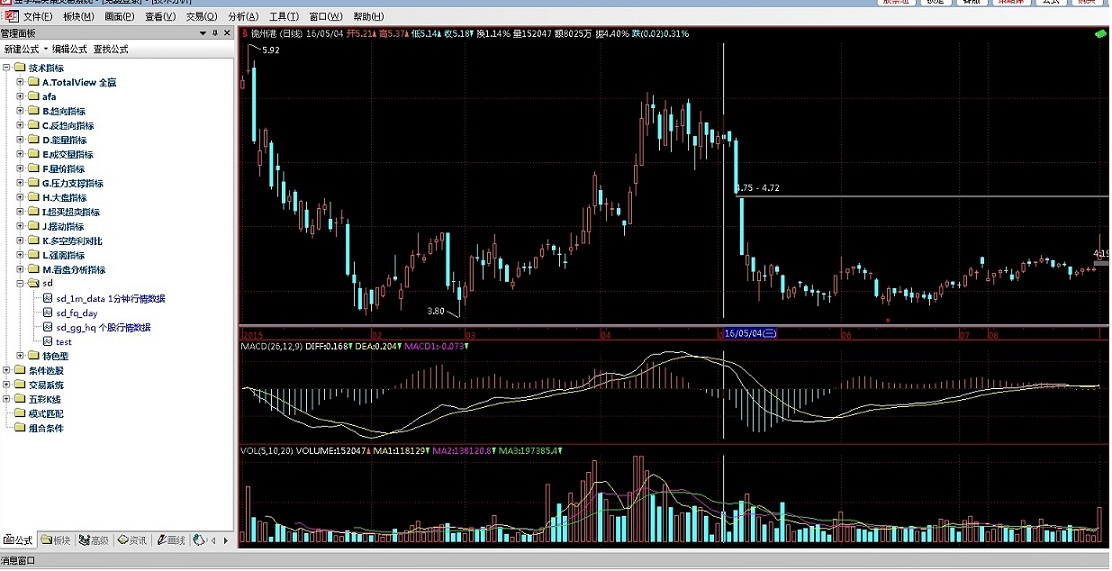This screenshot has height=571, width=1112.
Task: Open the 工具(T) menu
Action: coord(283,17)
